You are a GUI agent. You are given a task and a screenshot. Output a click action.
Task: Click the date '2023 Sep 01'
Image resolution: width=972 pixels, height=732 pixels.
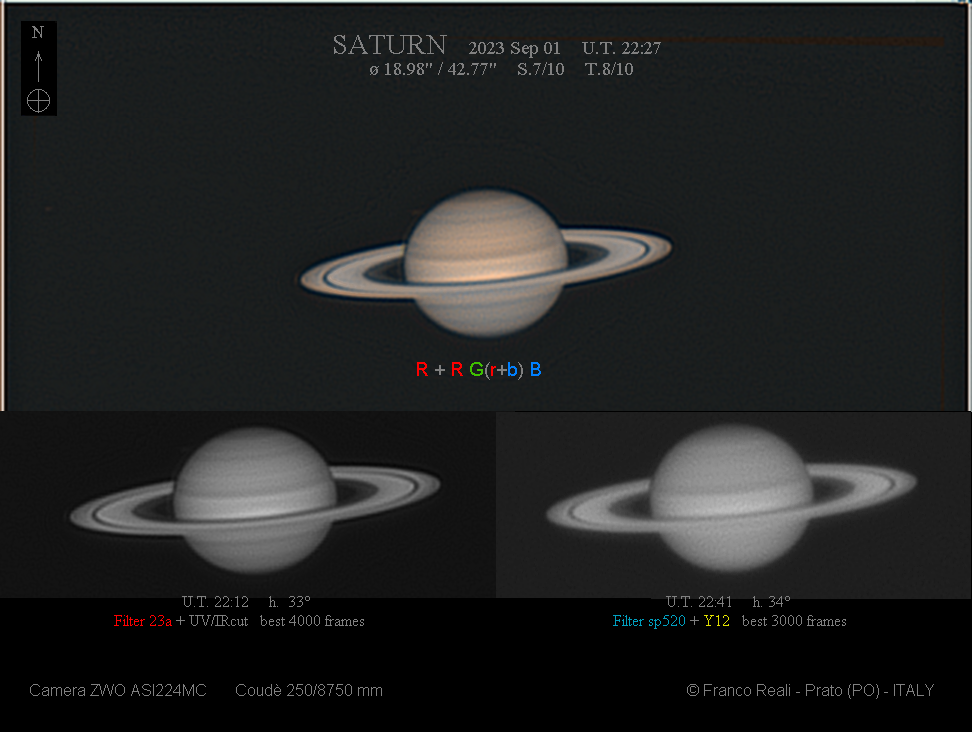tap(514, 48)
